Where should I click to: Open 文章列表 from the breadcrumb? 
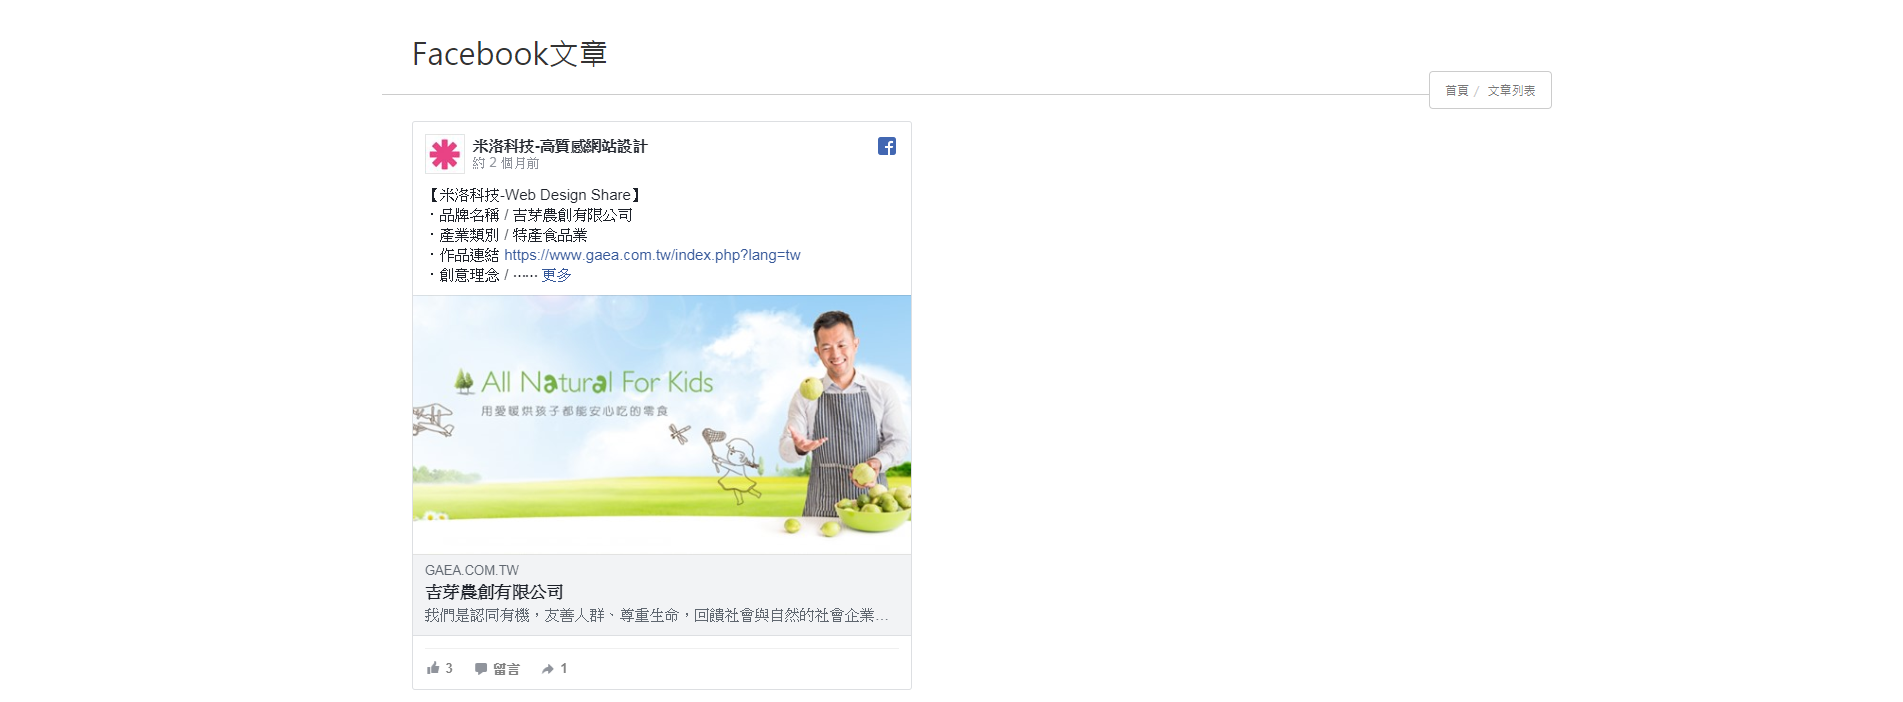click(x=1511, y=91)
